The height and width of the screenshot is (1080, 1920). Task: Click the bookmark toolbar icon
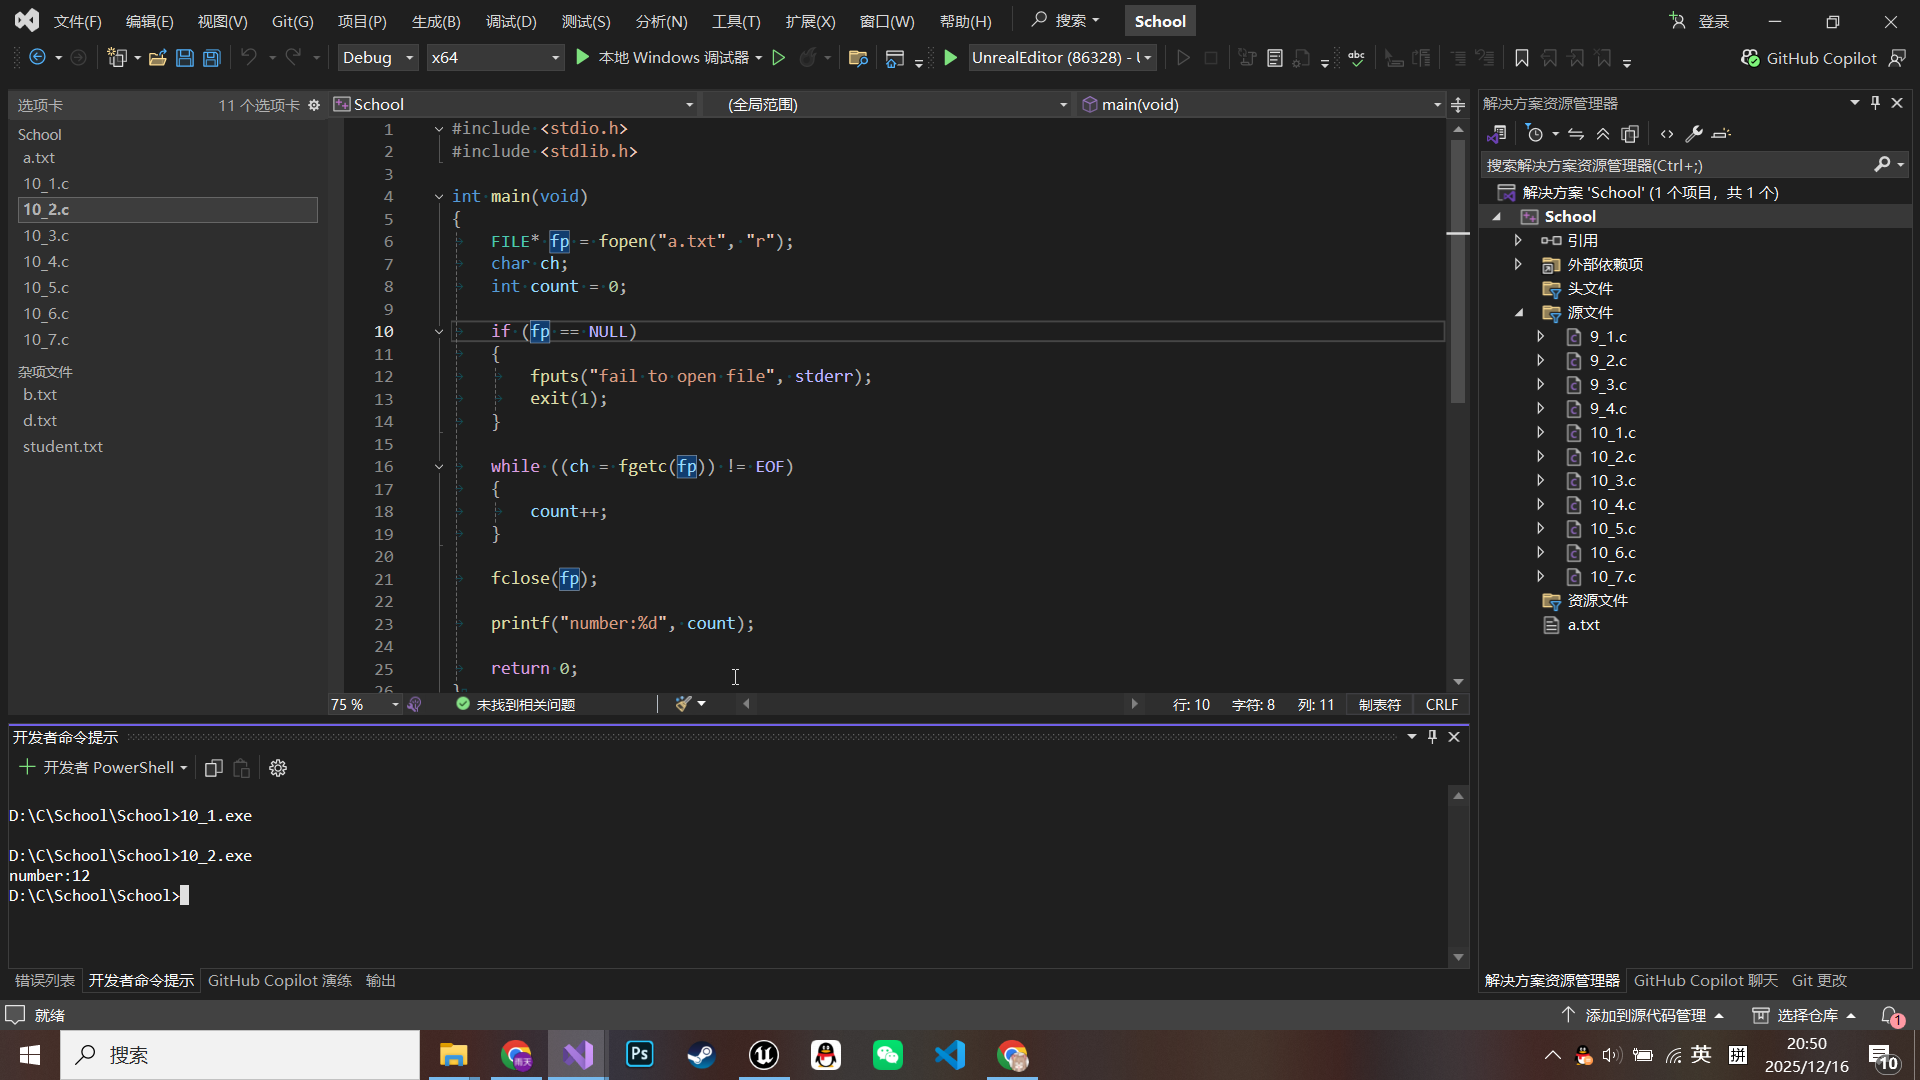click(x=1521, y=58)
